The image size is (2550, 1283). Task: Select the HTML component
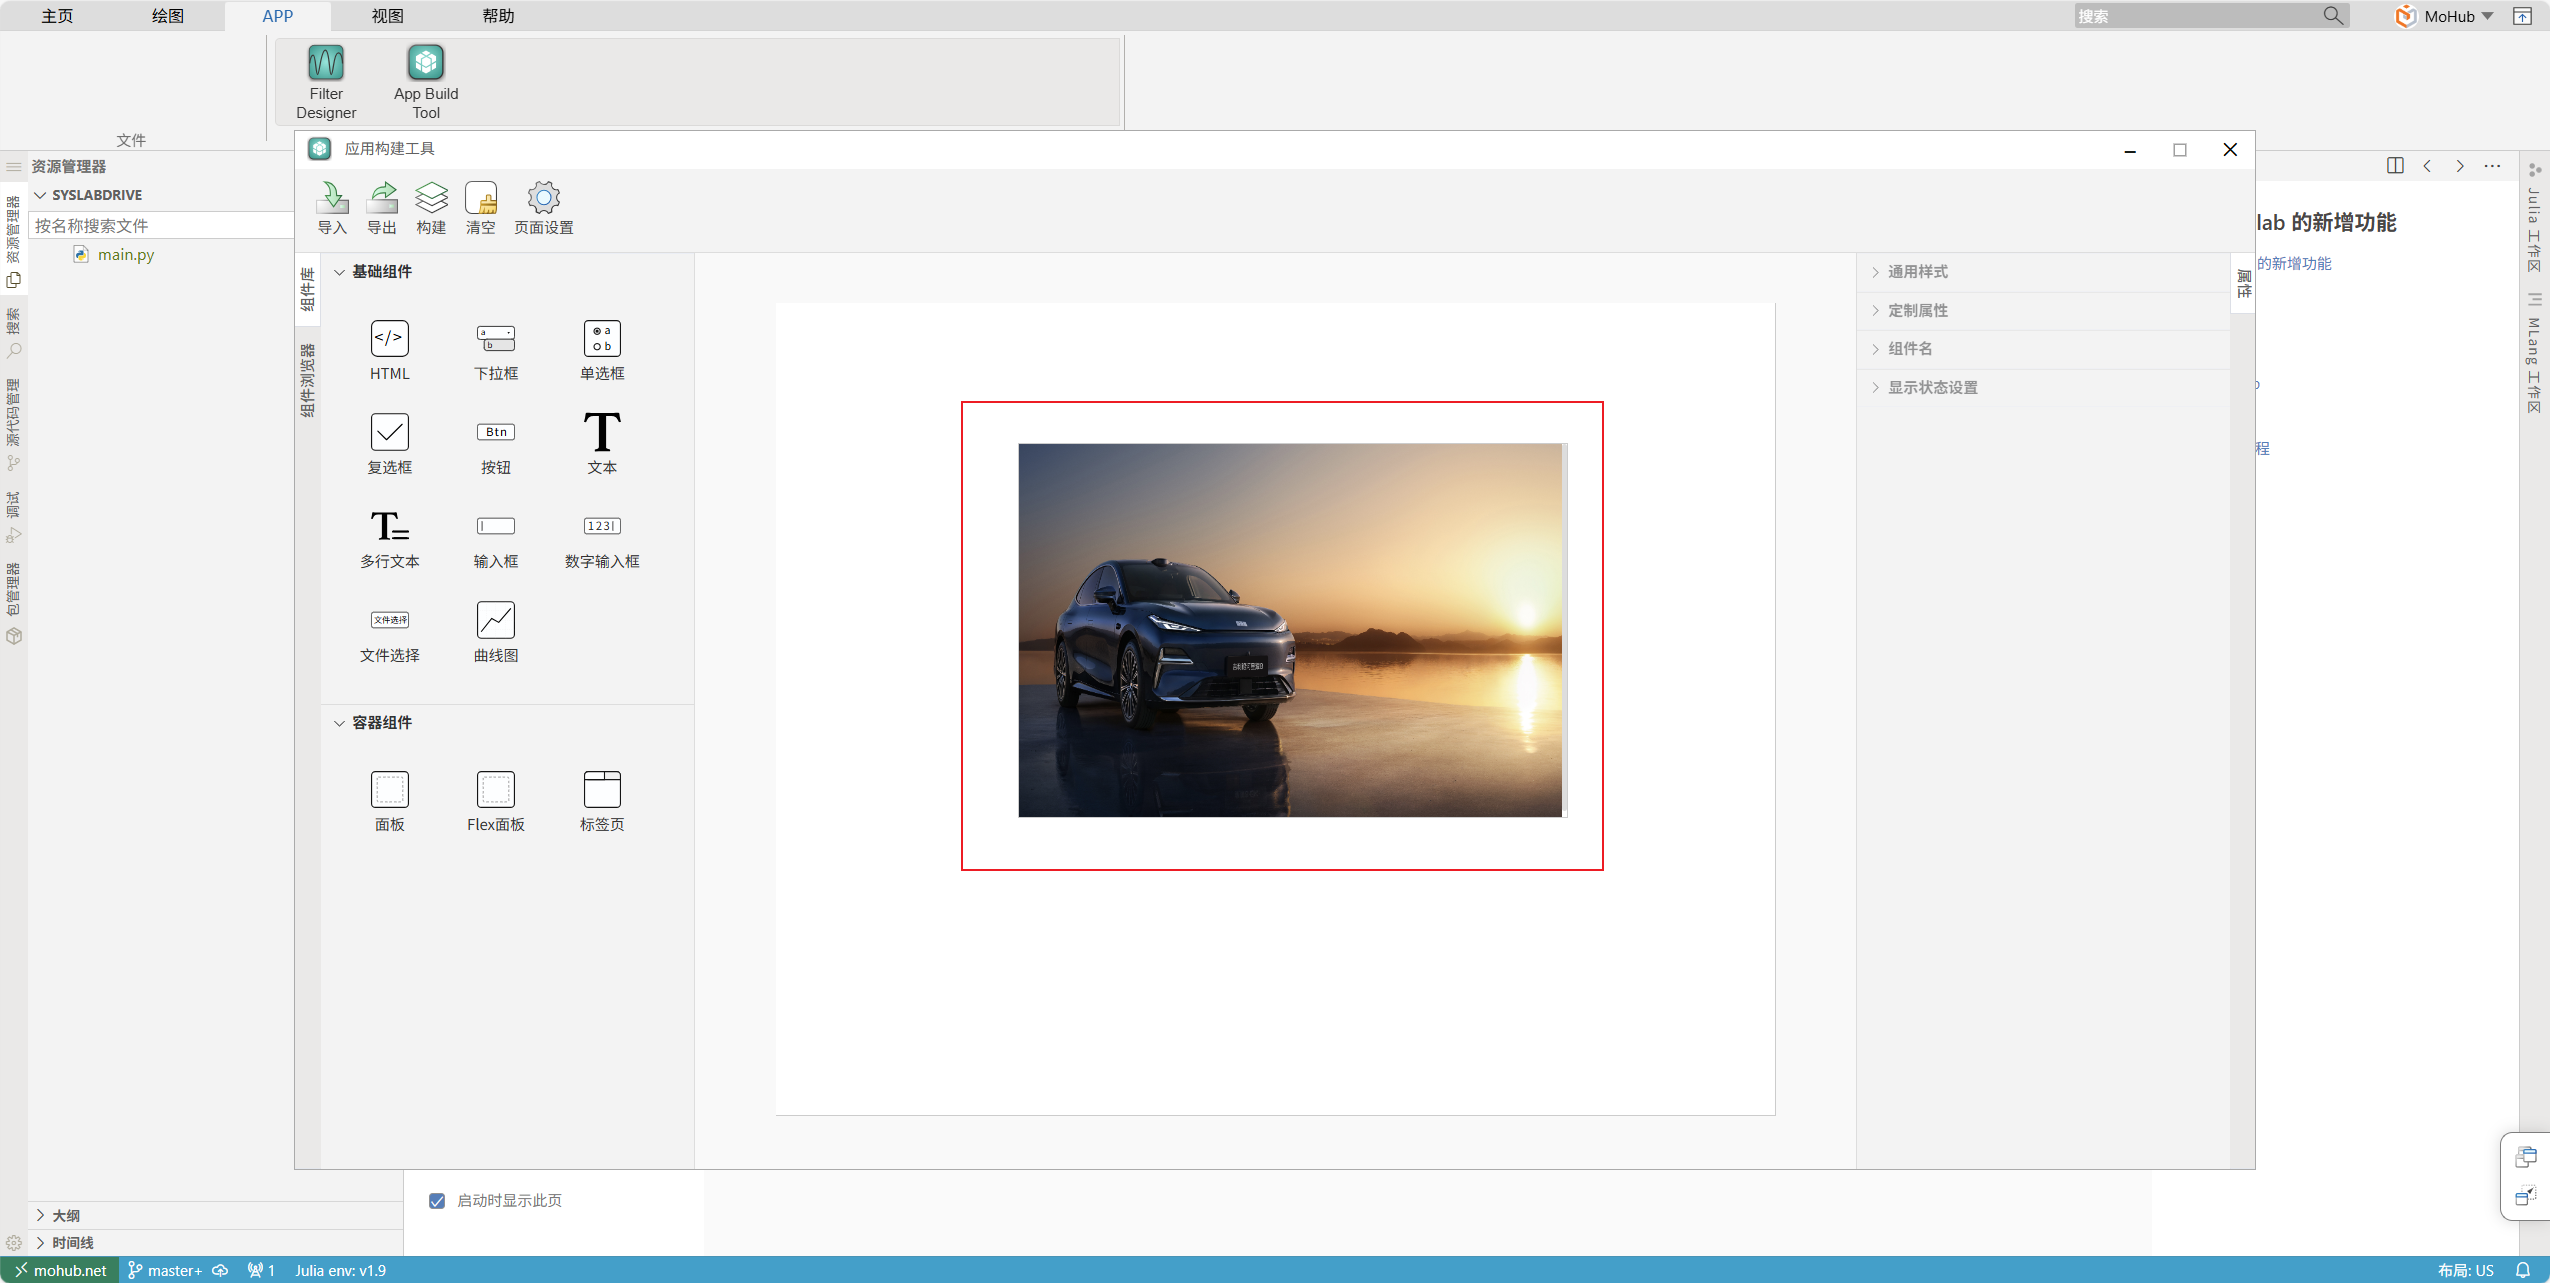(x=389, y=350)
